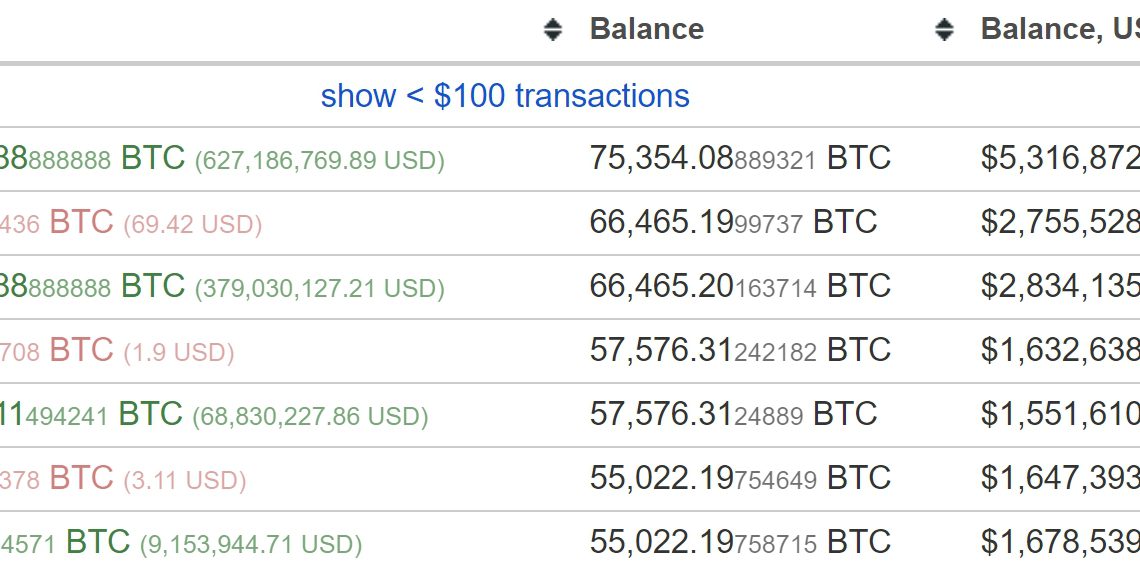Click the Balance, USD column header
Screen dimensions: 1140x571
(x=1059, y=29)
